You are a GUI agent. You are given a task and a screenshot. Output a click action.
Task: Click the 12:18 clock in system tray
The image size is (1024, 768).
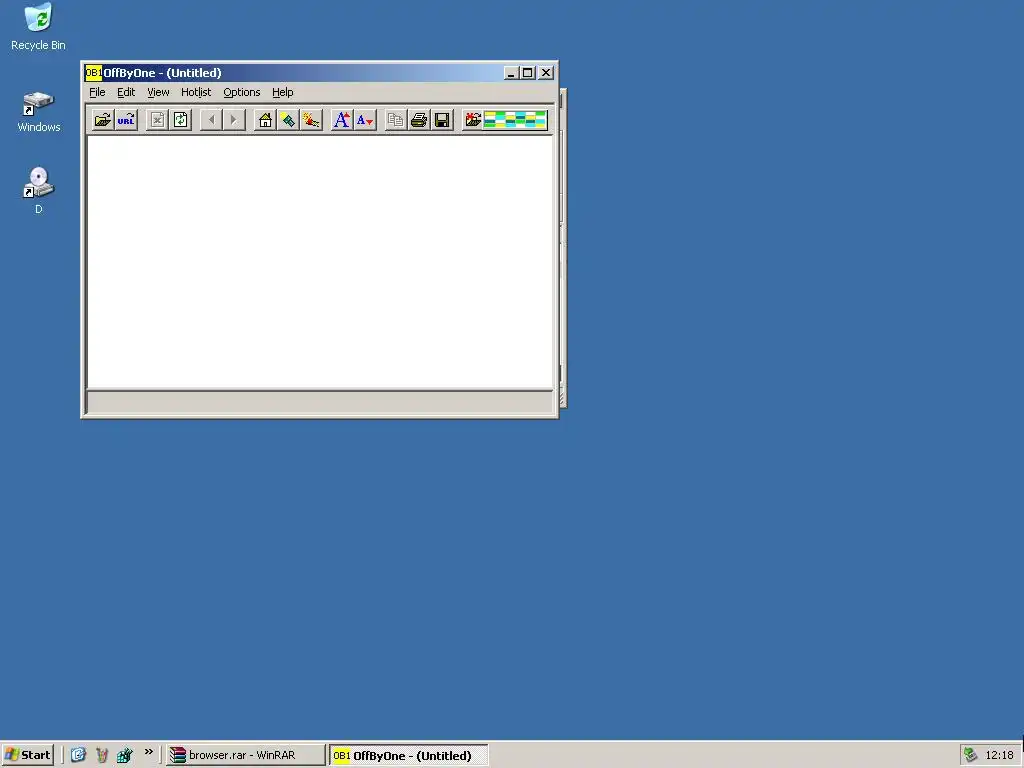(999, 755)
